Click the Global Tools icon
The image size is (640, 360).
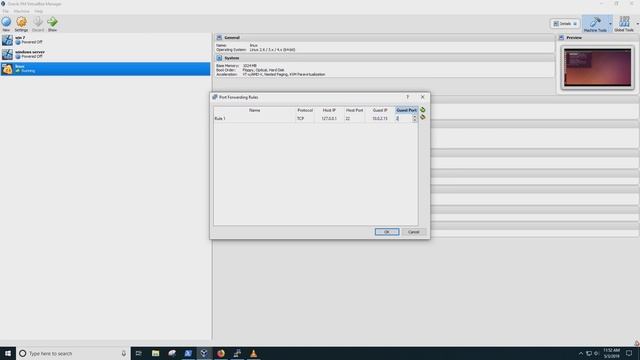(624, 24)
